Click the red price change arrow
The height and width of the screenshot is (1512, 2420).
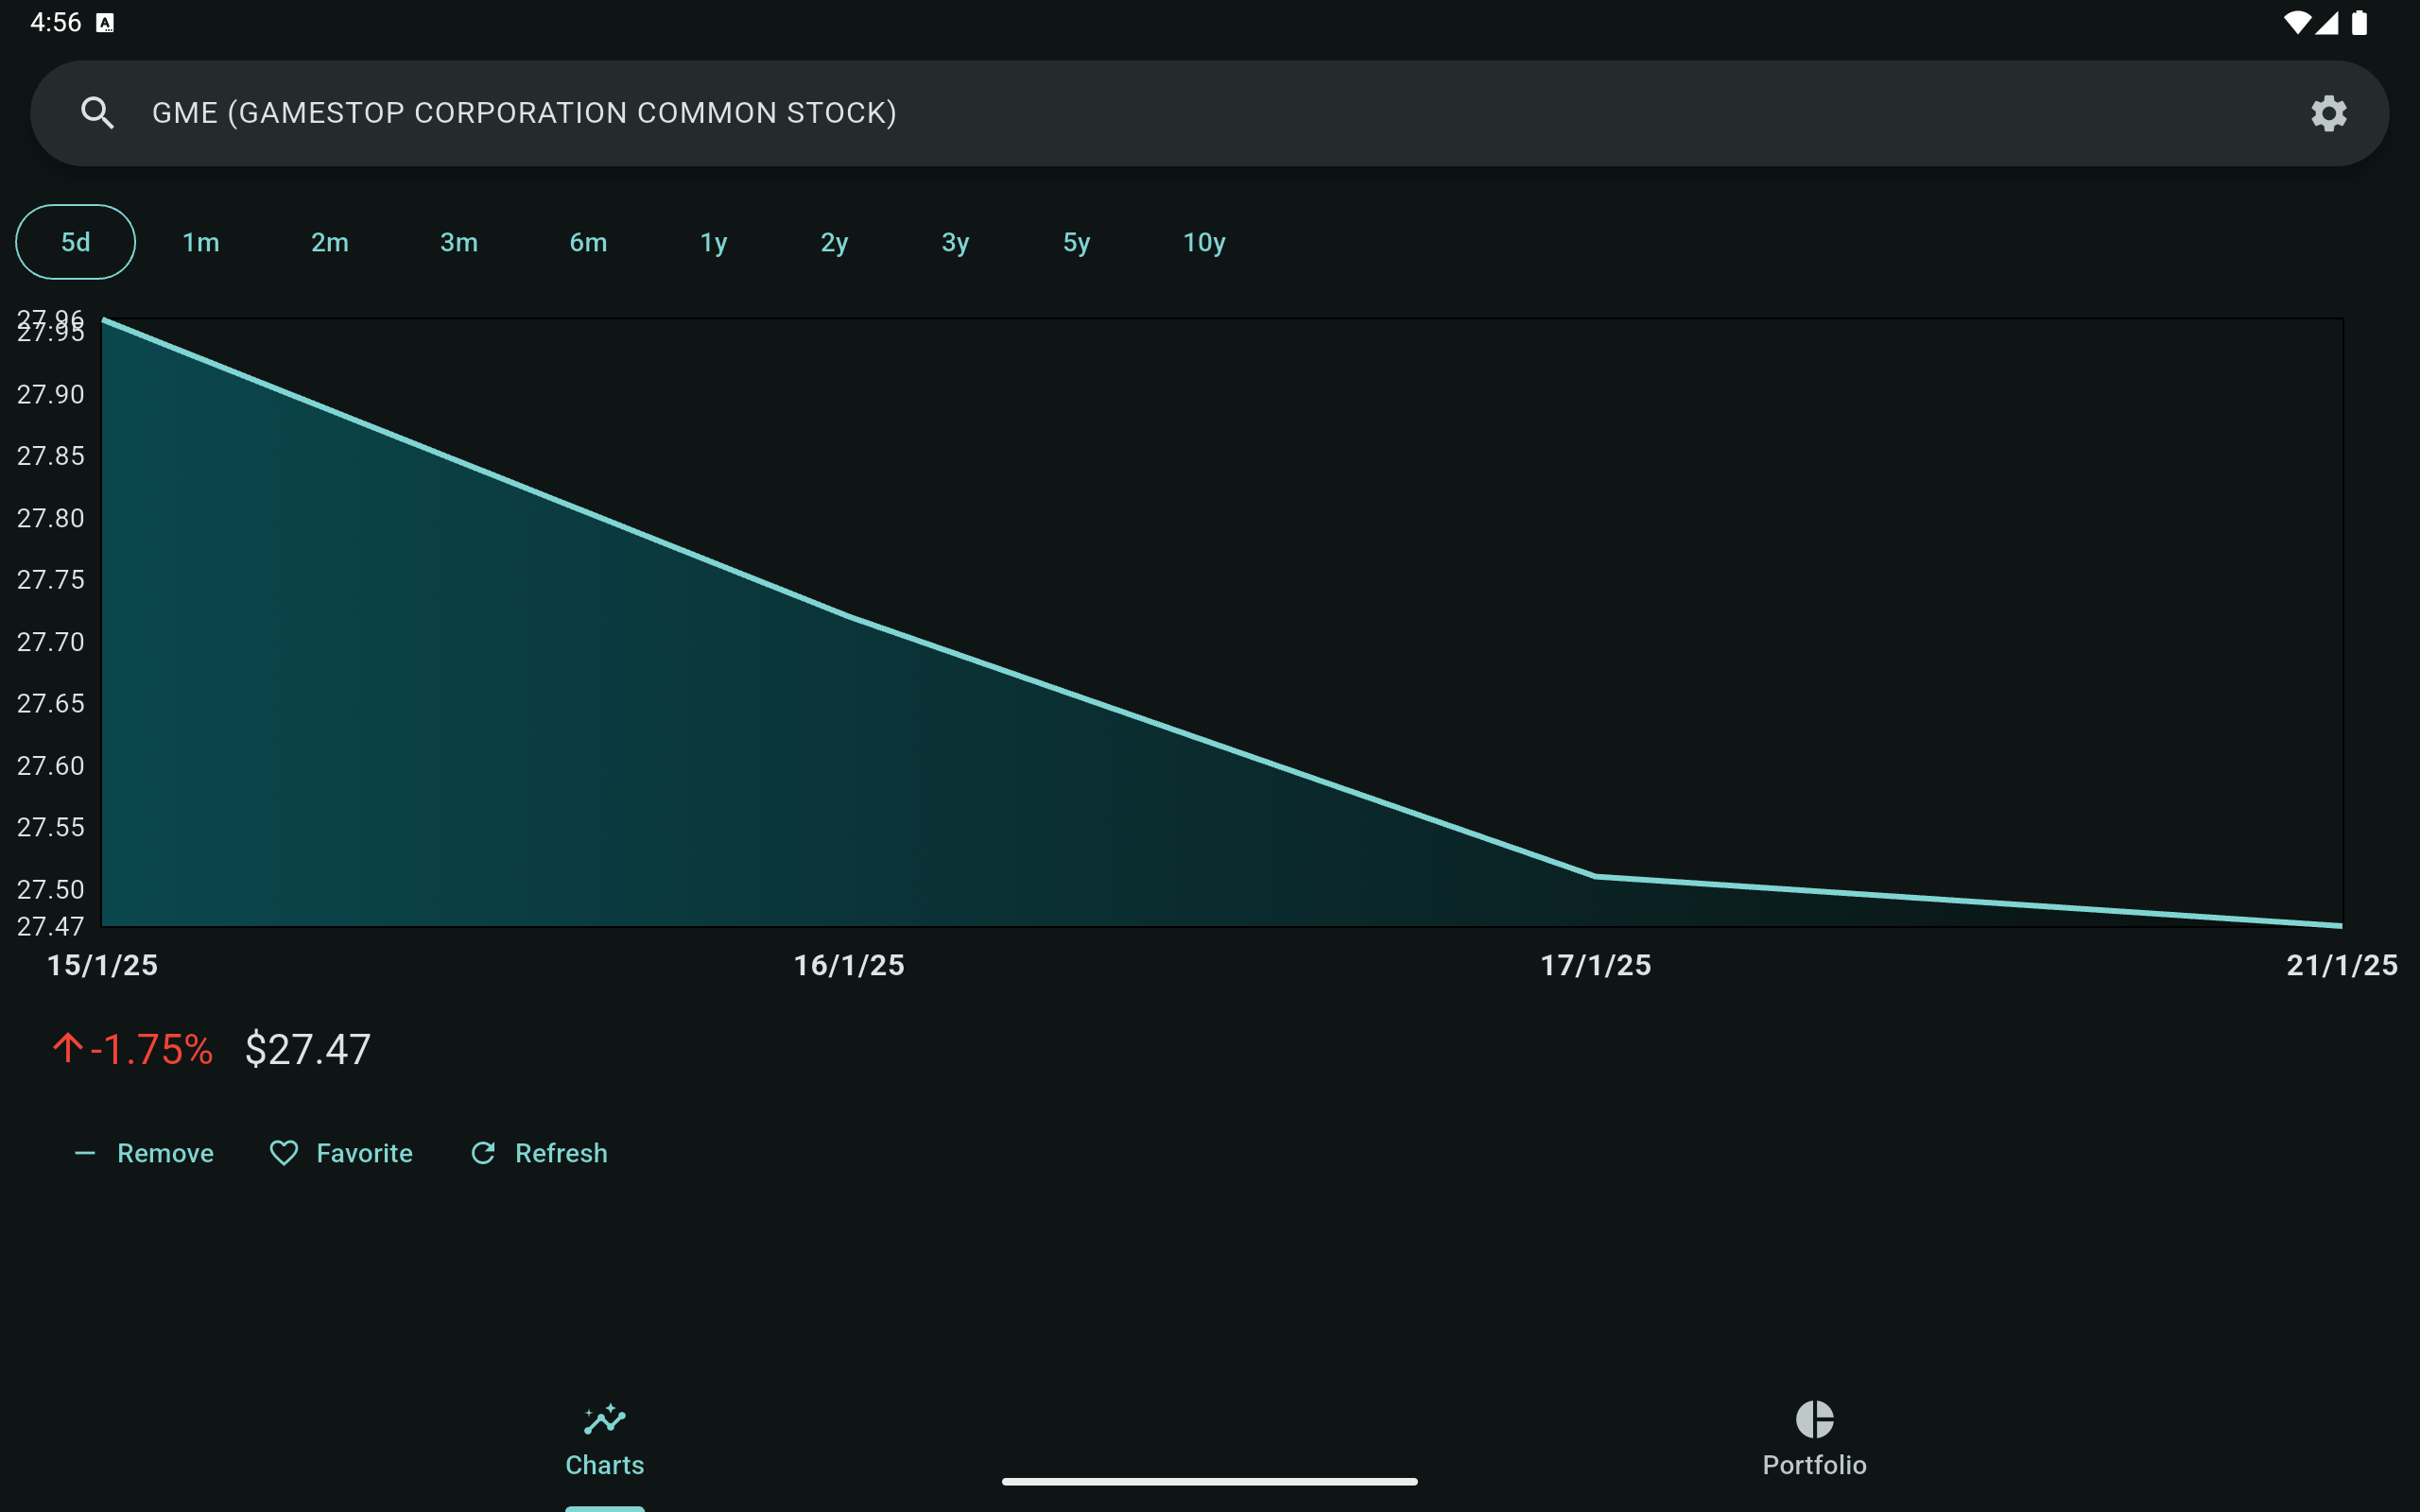68,1048
